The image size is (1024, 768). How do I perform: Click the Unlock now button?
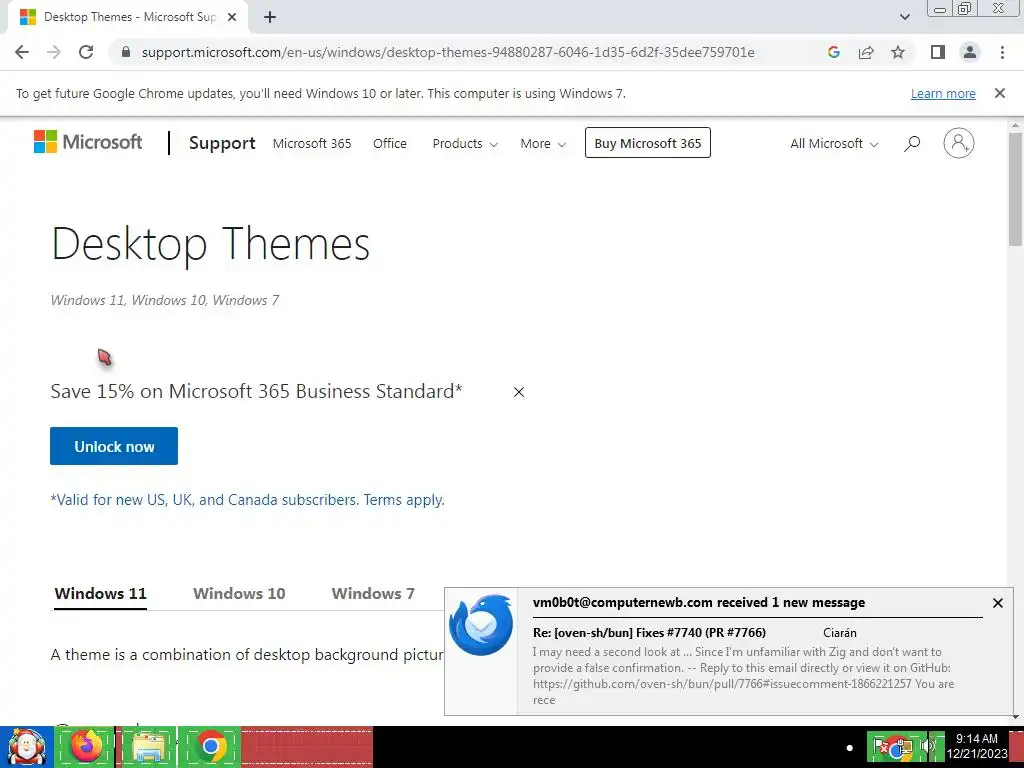[114, 446]
